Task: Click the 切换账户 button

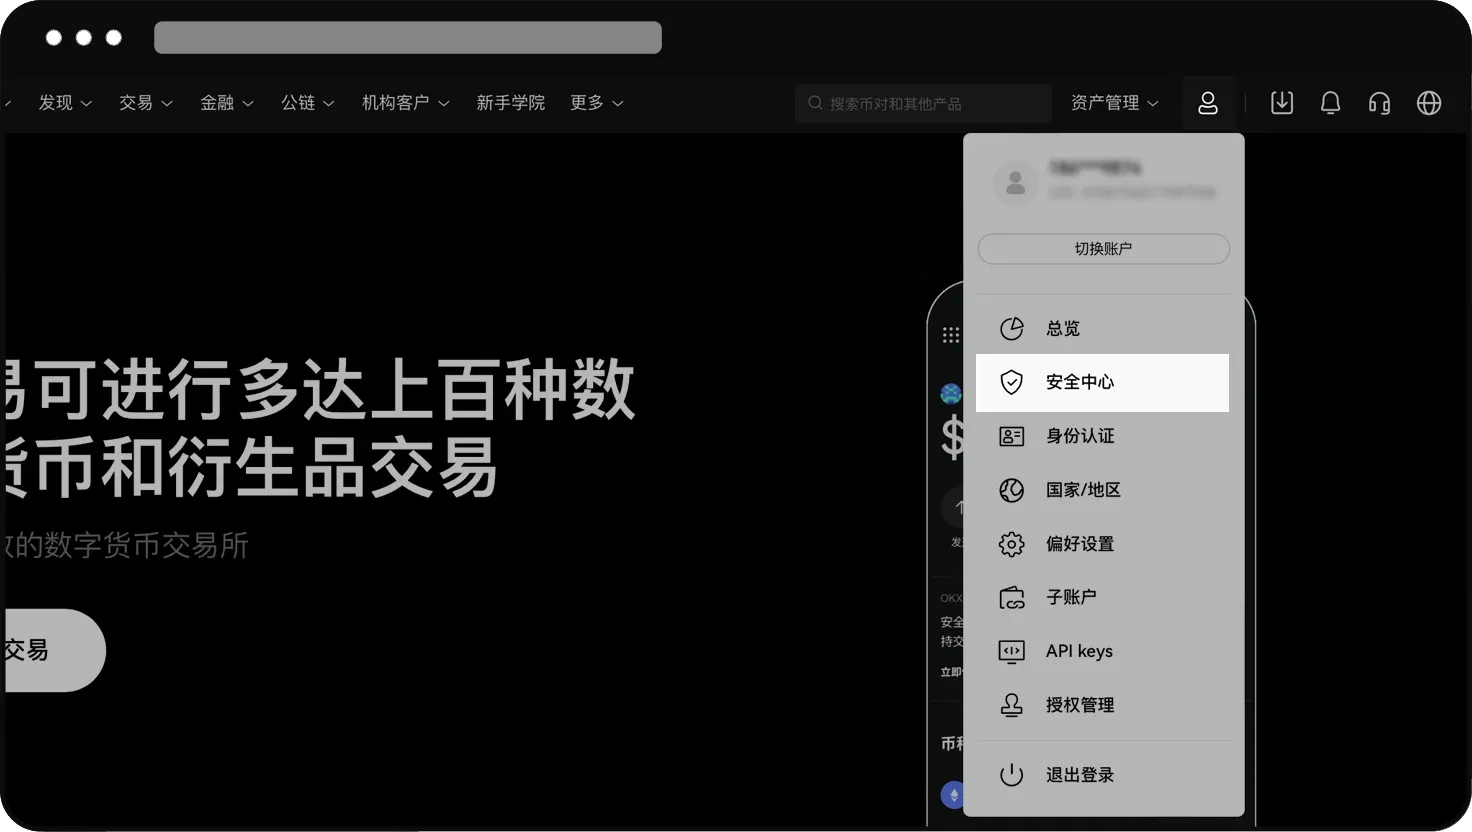Action: point(1103,249)
